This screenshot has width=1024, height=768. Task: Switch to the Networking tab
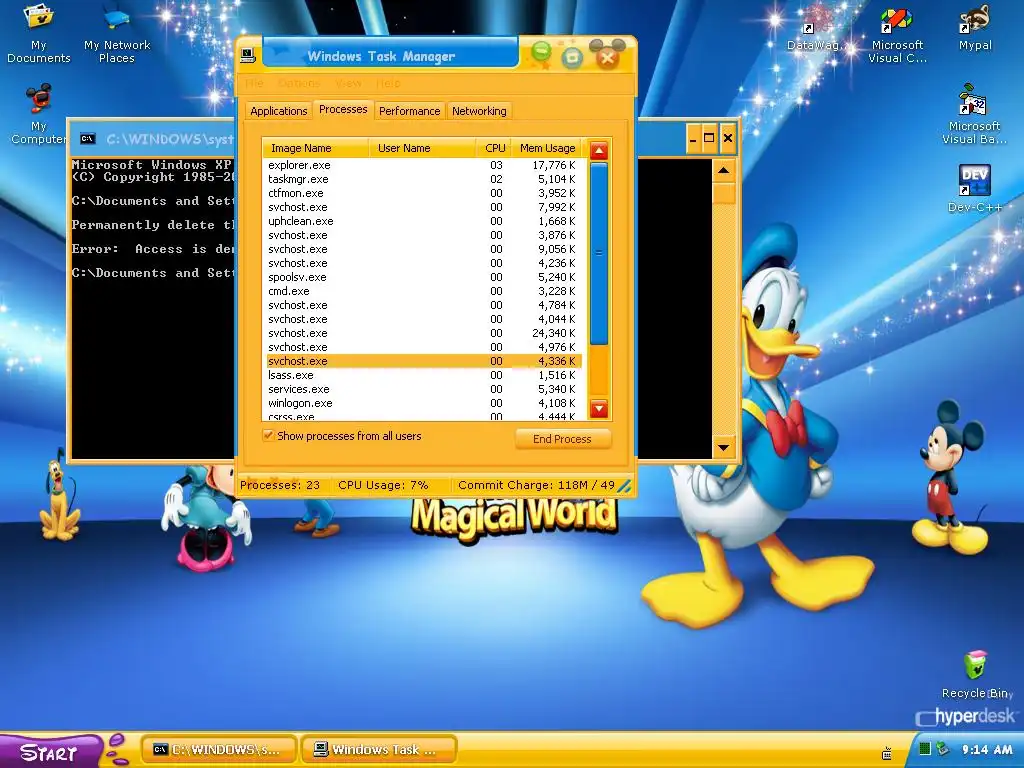click(x=479, y=111)
